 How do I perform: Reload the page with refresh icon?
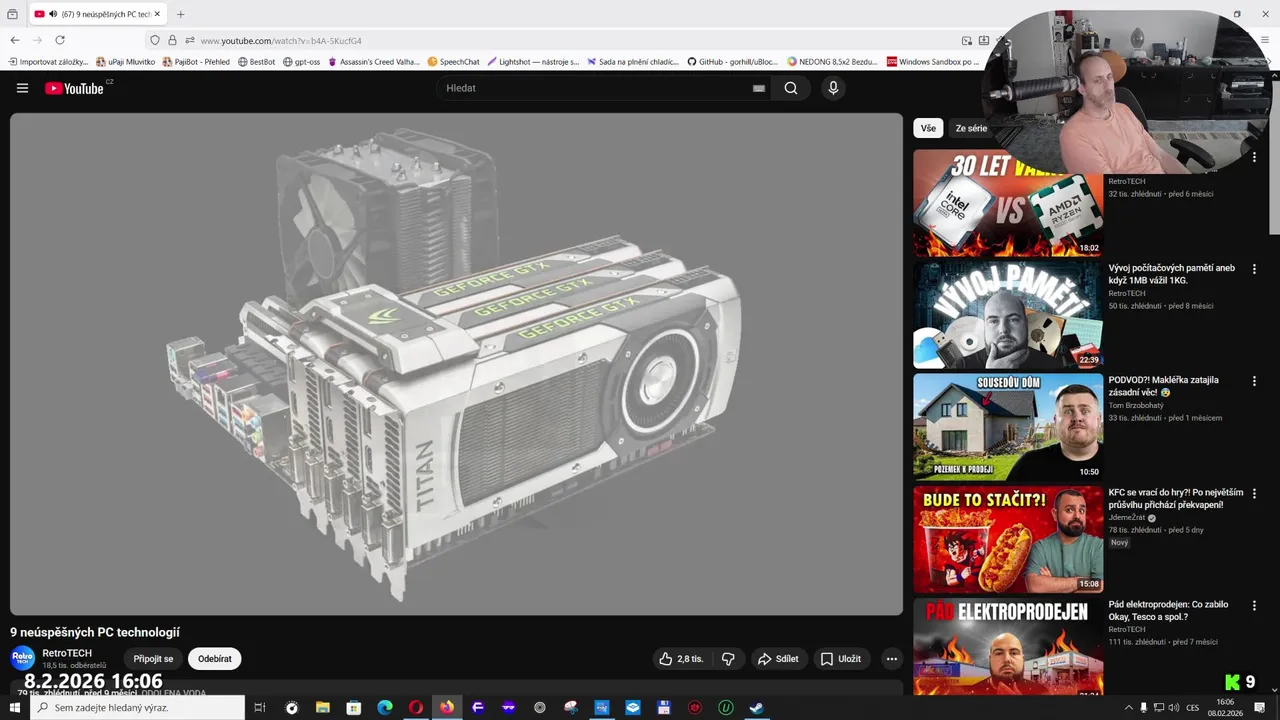point(60,40)
